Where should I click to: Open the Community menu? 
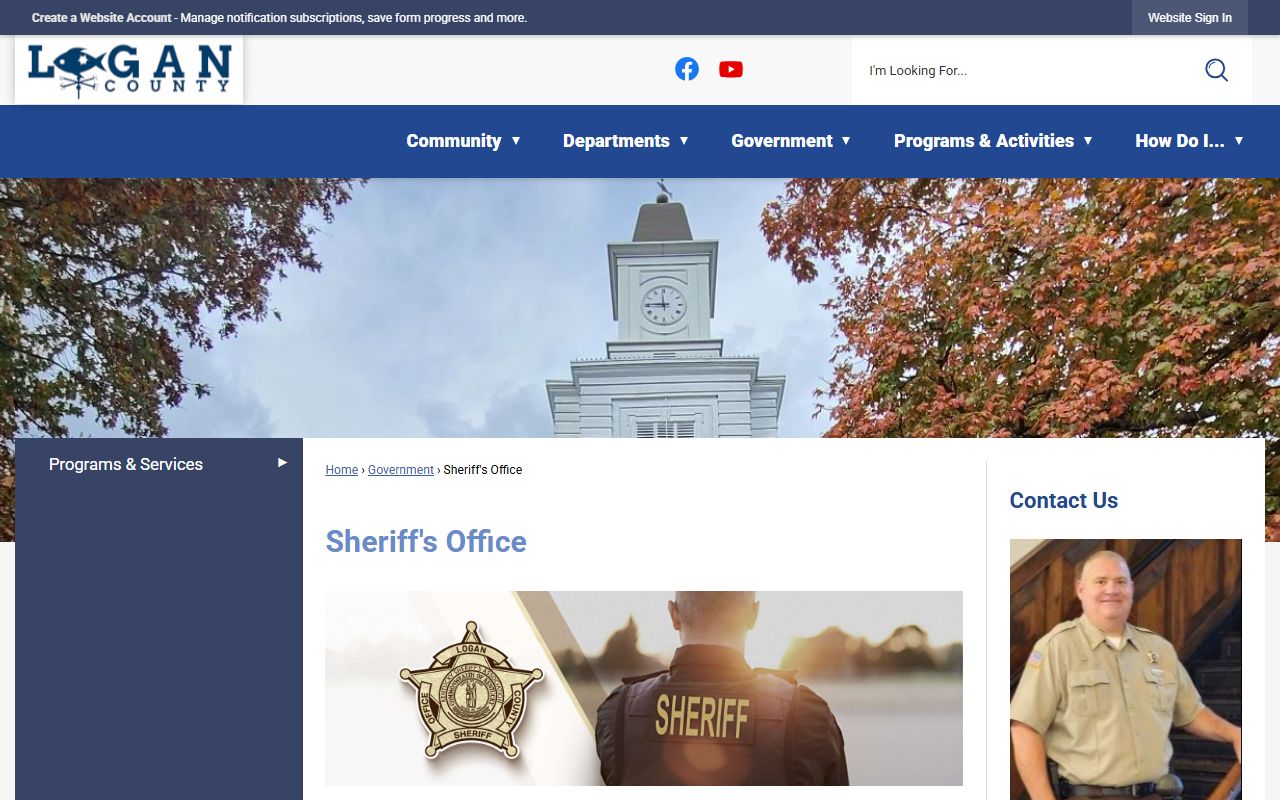pos(454,141)
